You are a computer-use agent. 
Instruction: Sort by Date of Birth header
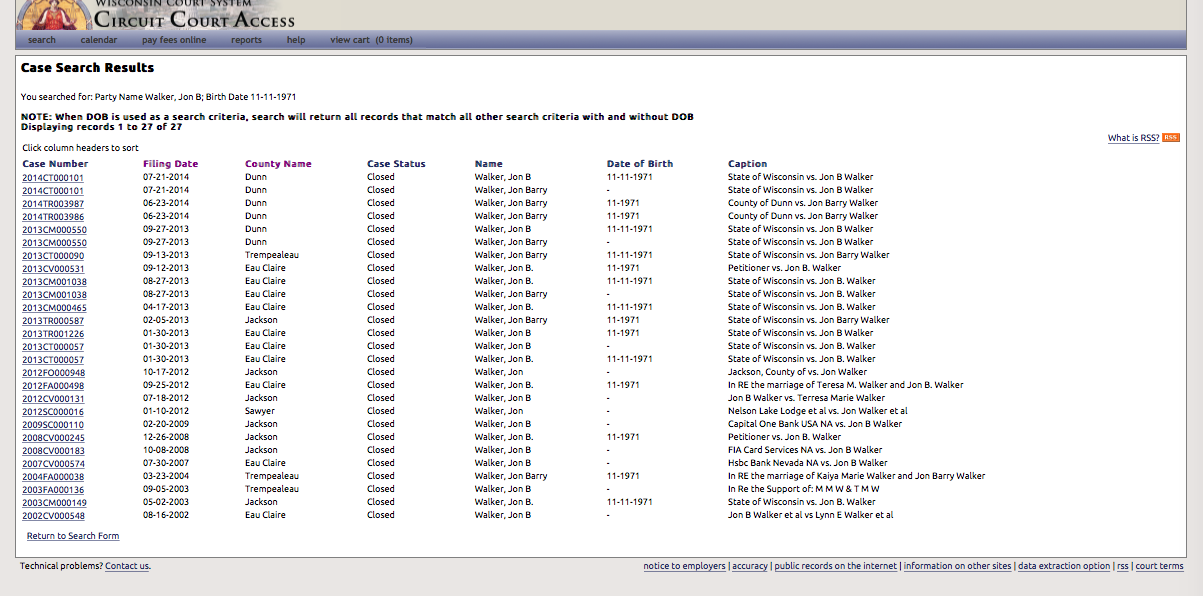(640, 164)
